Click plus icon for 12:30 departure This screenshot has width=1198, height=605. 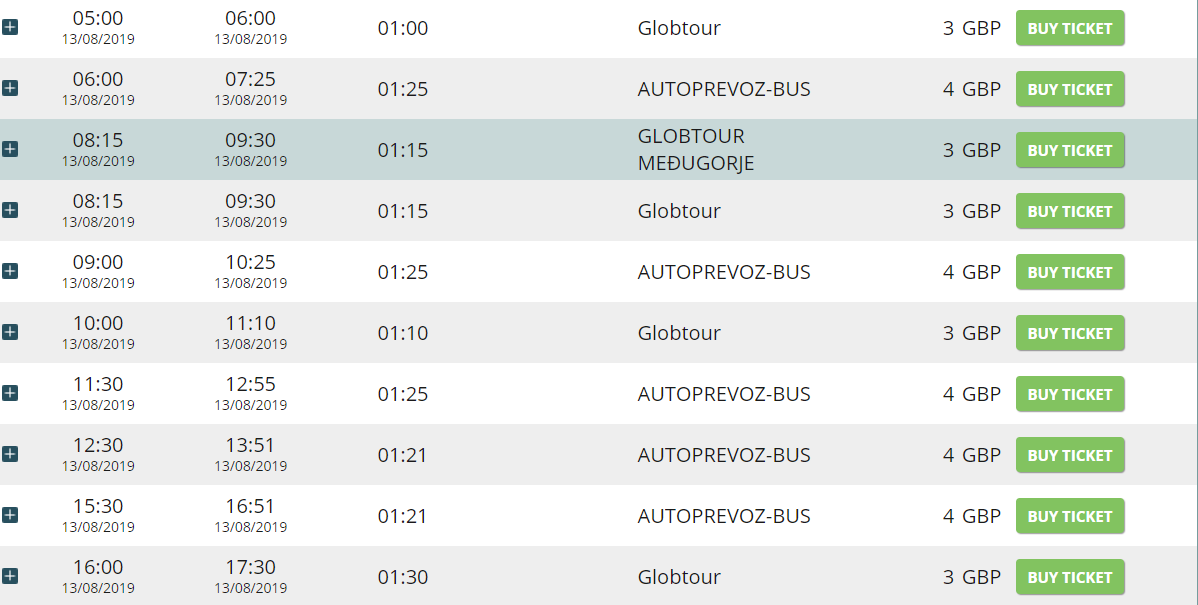tap(10, 454)
